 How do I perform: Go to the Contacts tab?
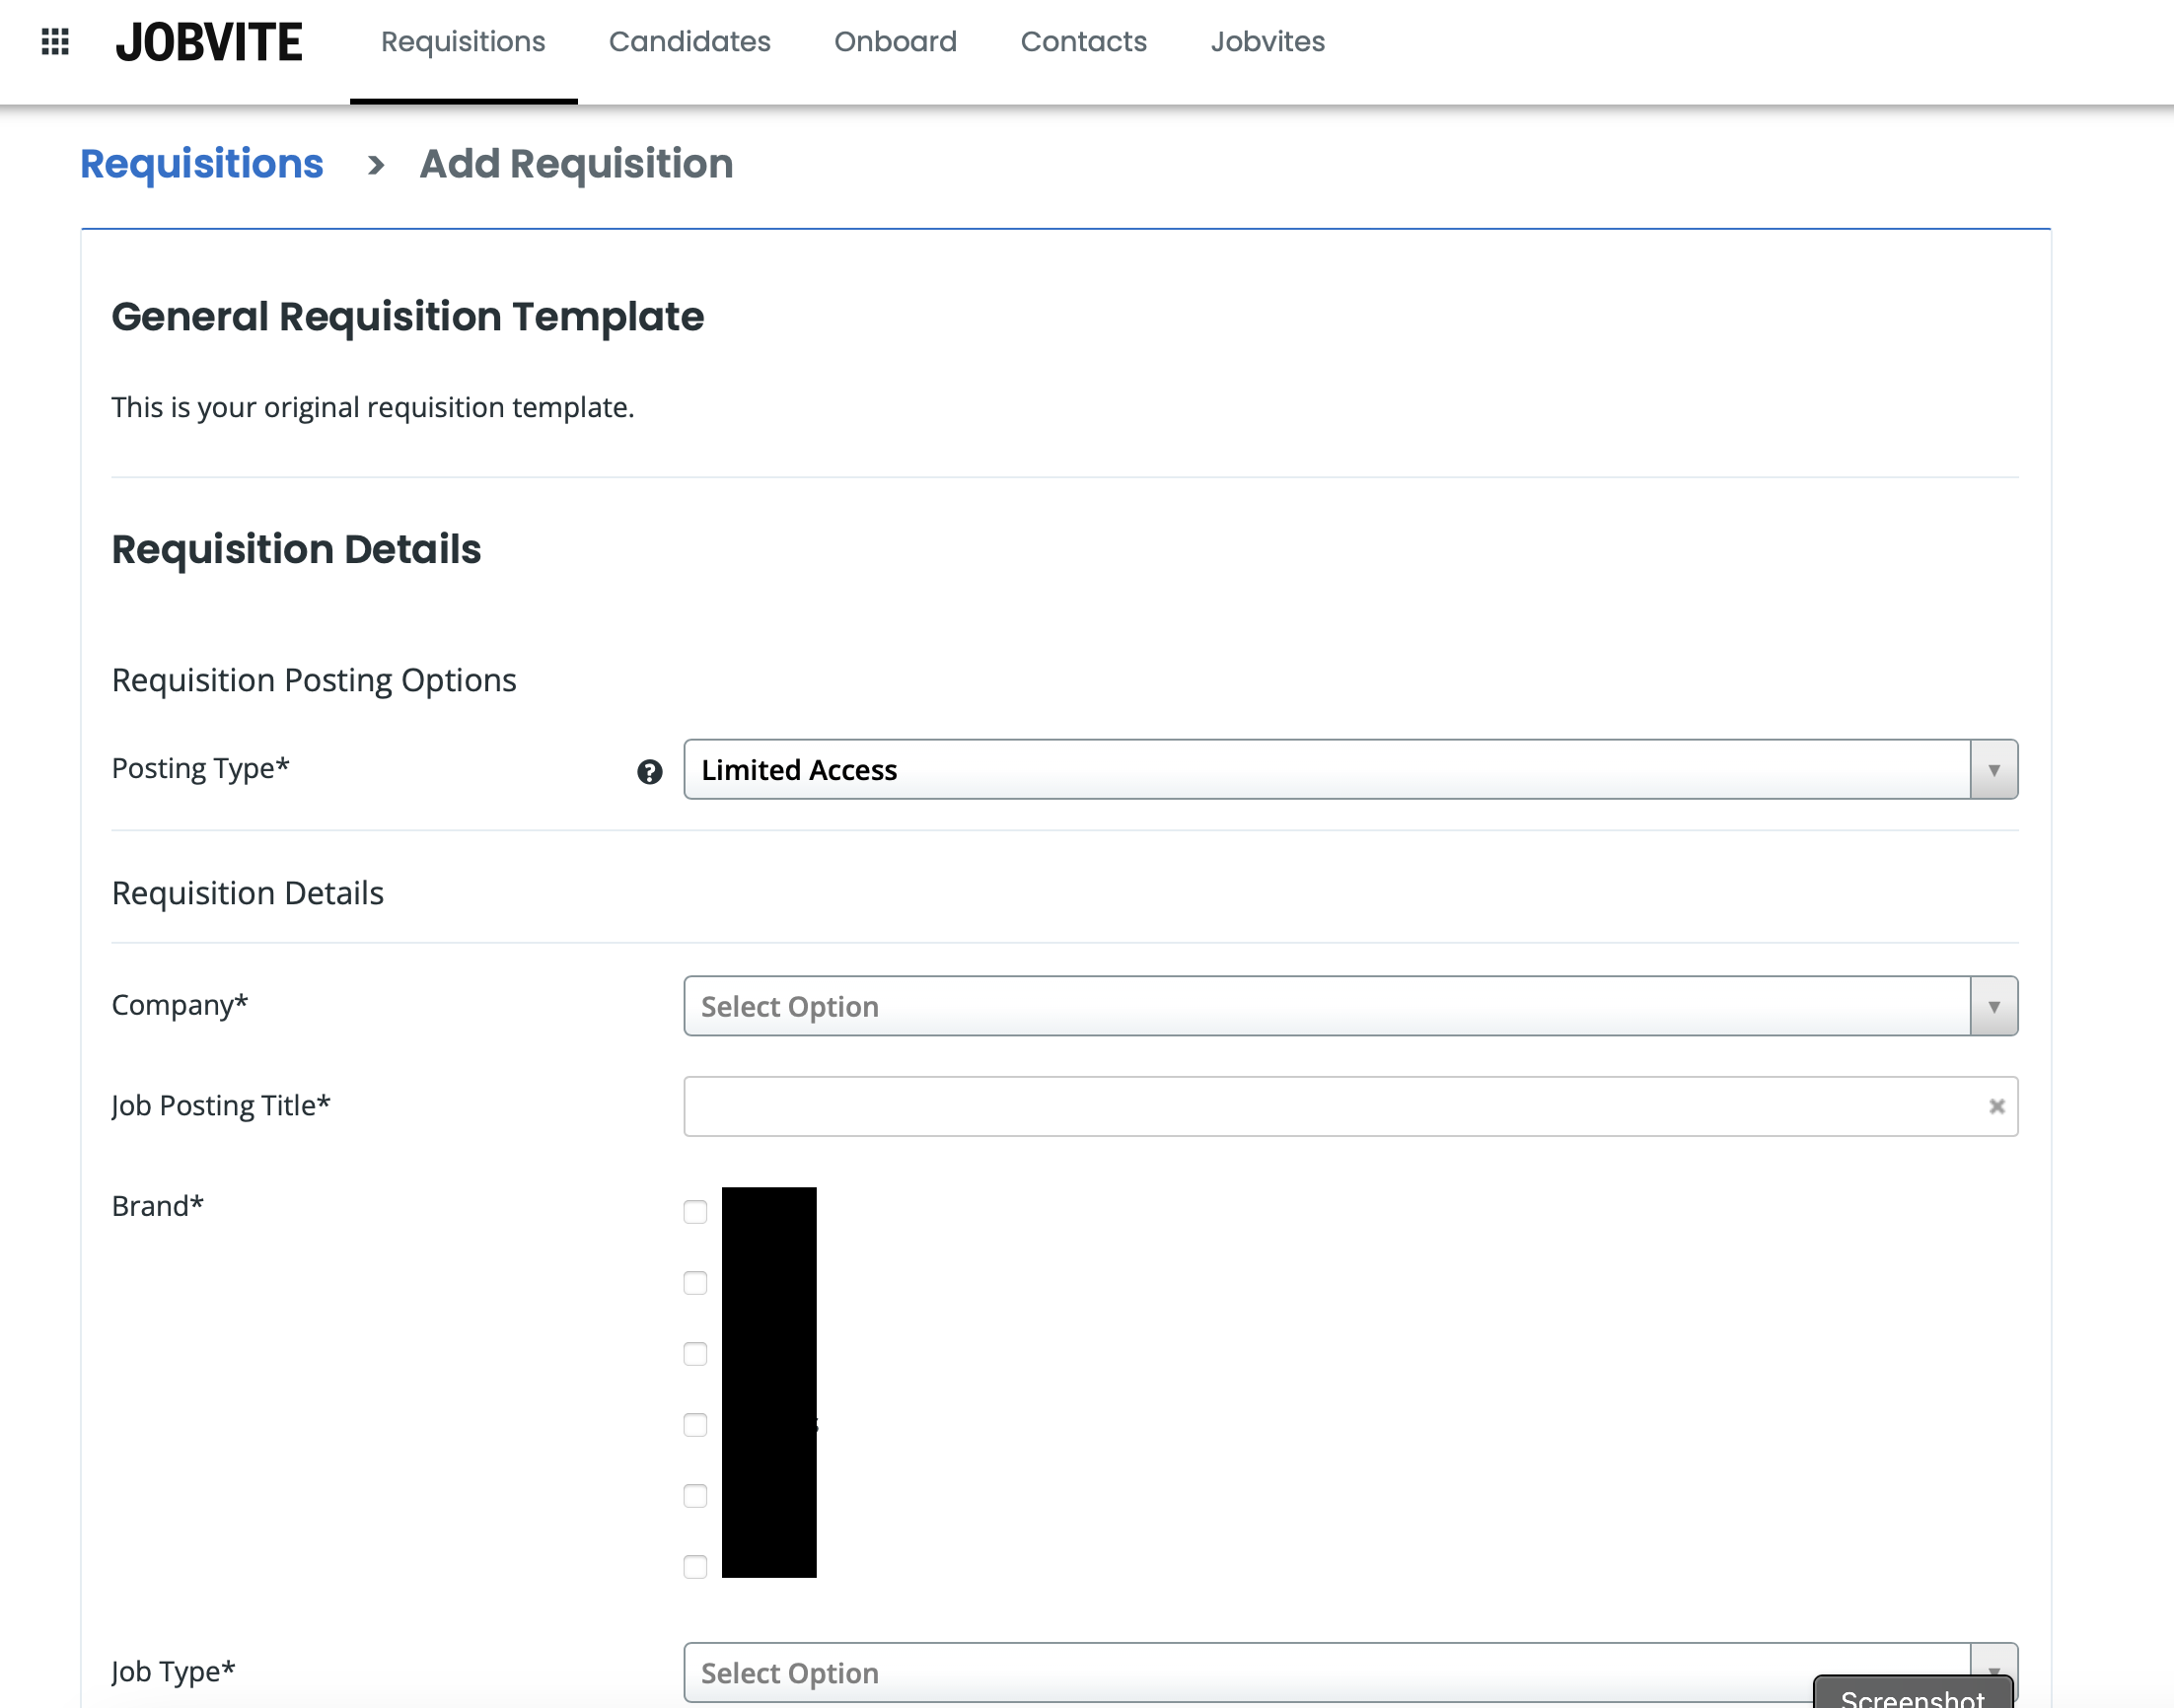pos(1083,42)
